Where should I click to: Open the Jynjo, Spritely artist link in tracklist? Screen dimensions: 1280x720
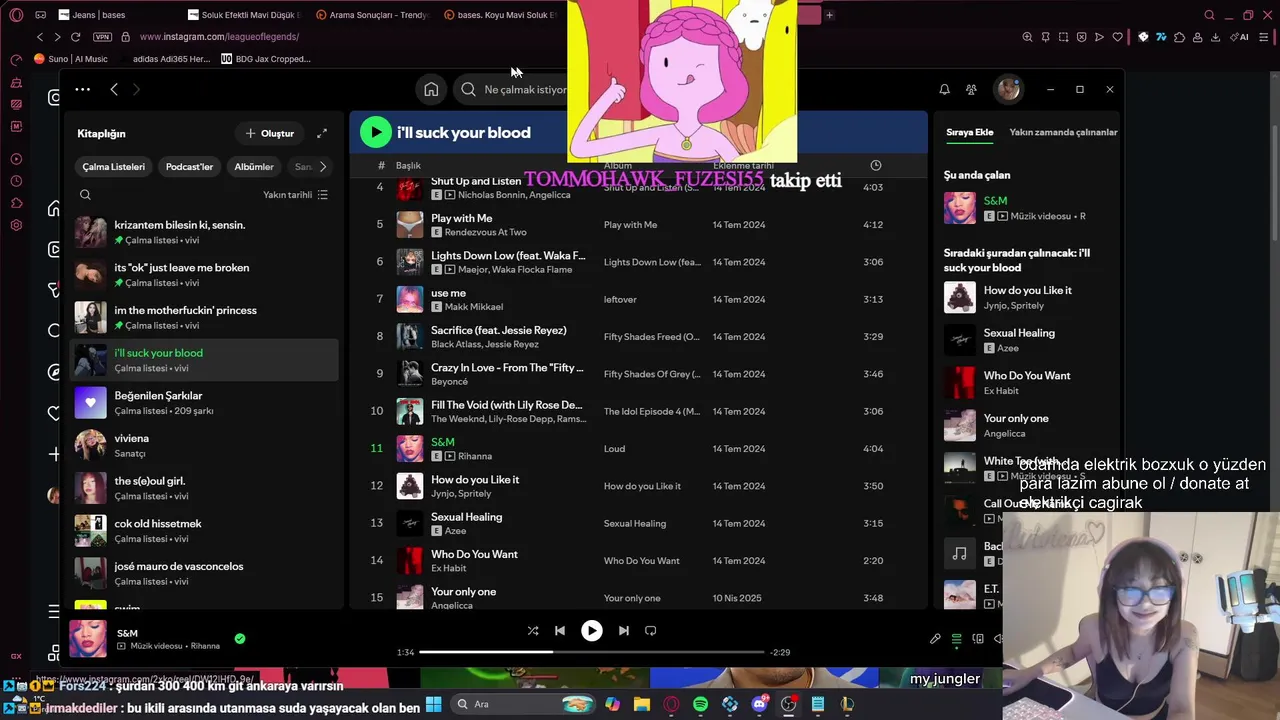[461, 493]
